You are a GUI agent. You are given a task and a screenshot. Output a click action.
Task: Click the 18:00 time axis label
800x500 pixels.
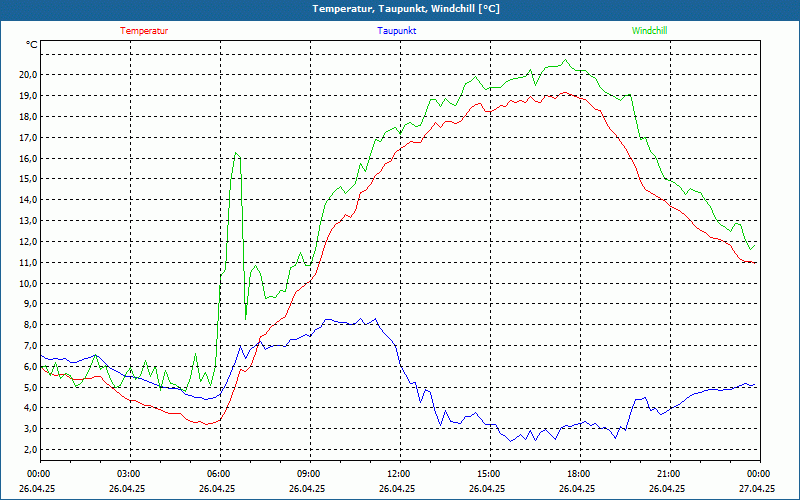578,474
